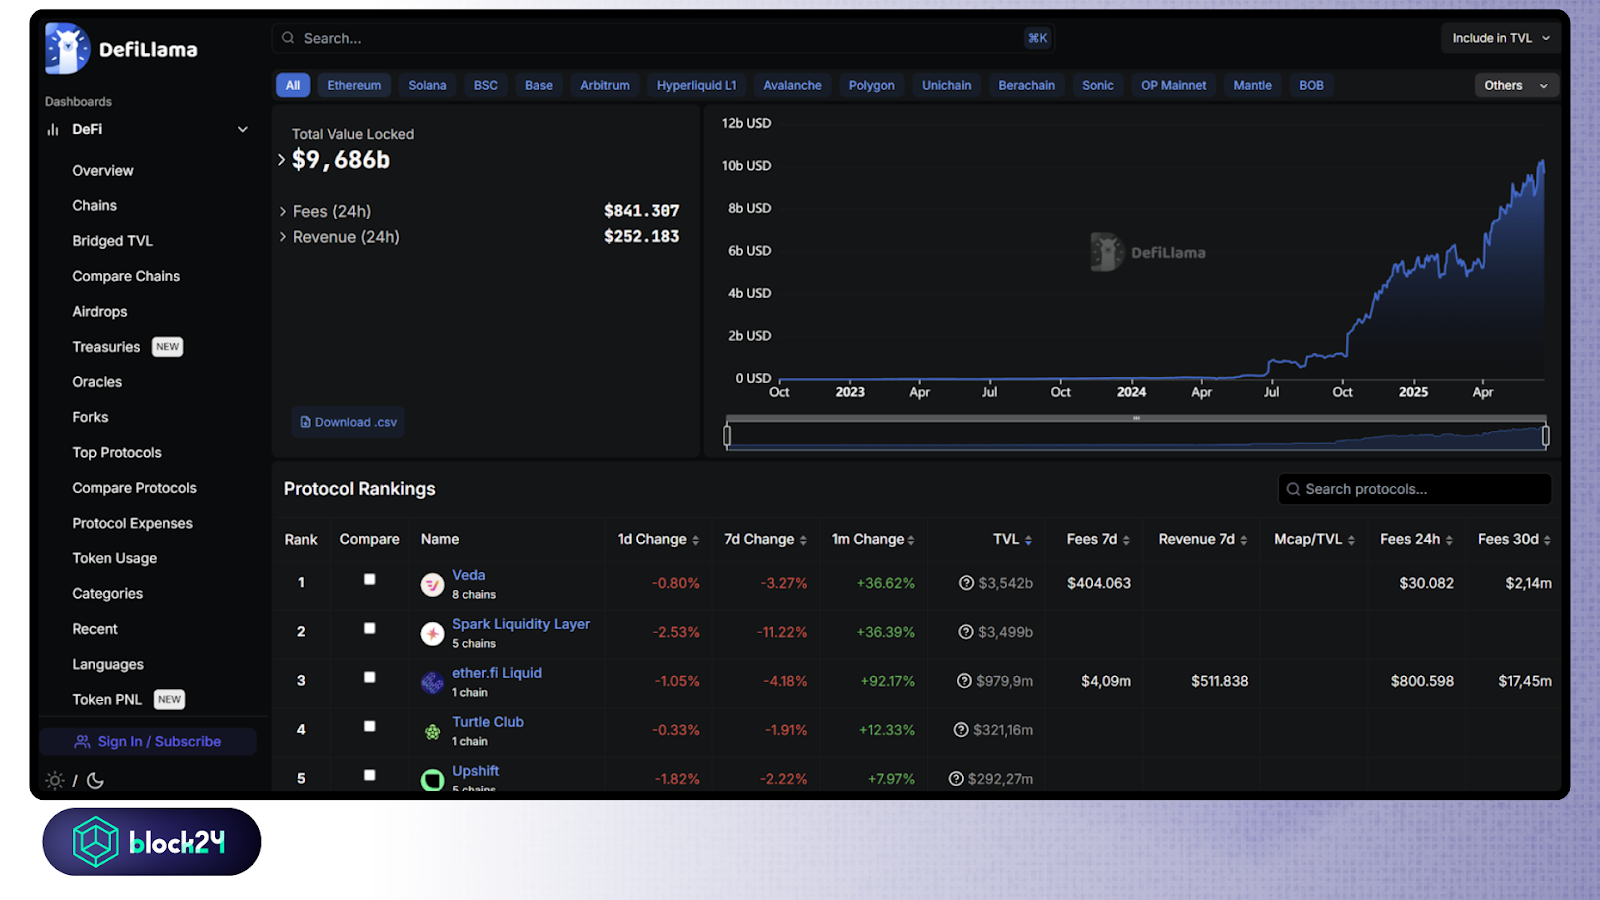Sort by Fees 24h column arrows
Viewport: 1600px width, 900px height.
pos(1449,540)
